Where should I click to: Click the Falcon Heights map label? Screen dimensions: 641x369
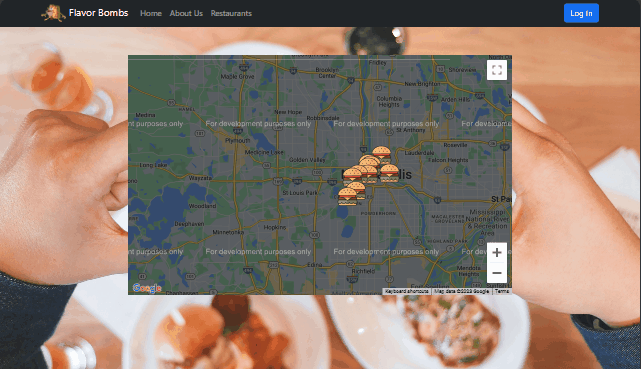point(448,160)
